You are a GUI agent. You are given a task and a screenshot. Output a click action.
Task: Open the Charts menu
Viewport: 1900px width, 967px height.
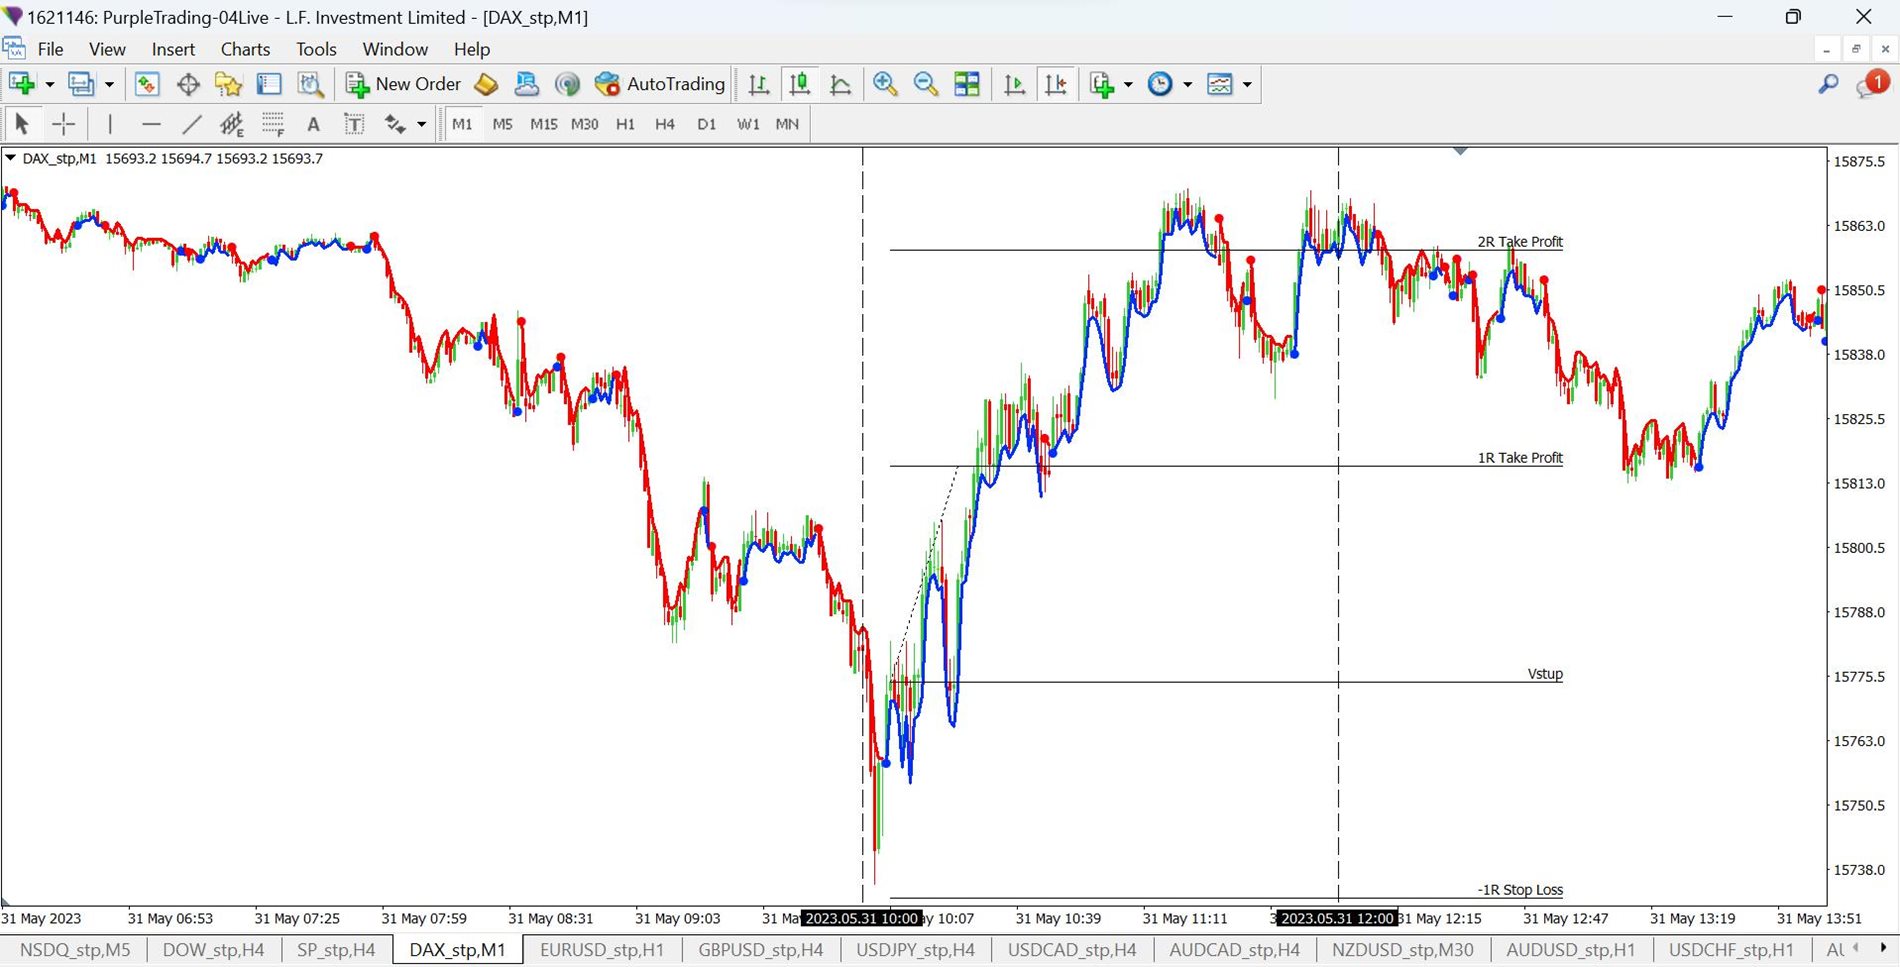[x=245, y=49]
